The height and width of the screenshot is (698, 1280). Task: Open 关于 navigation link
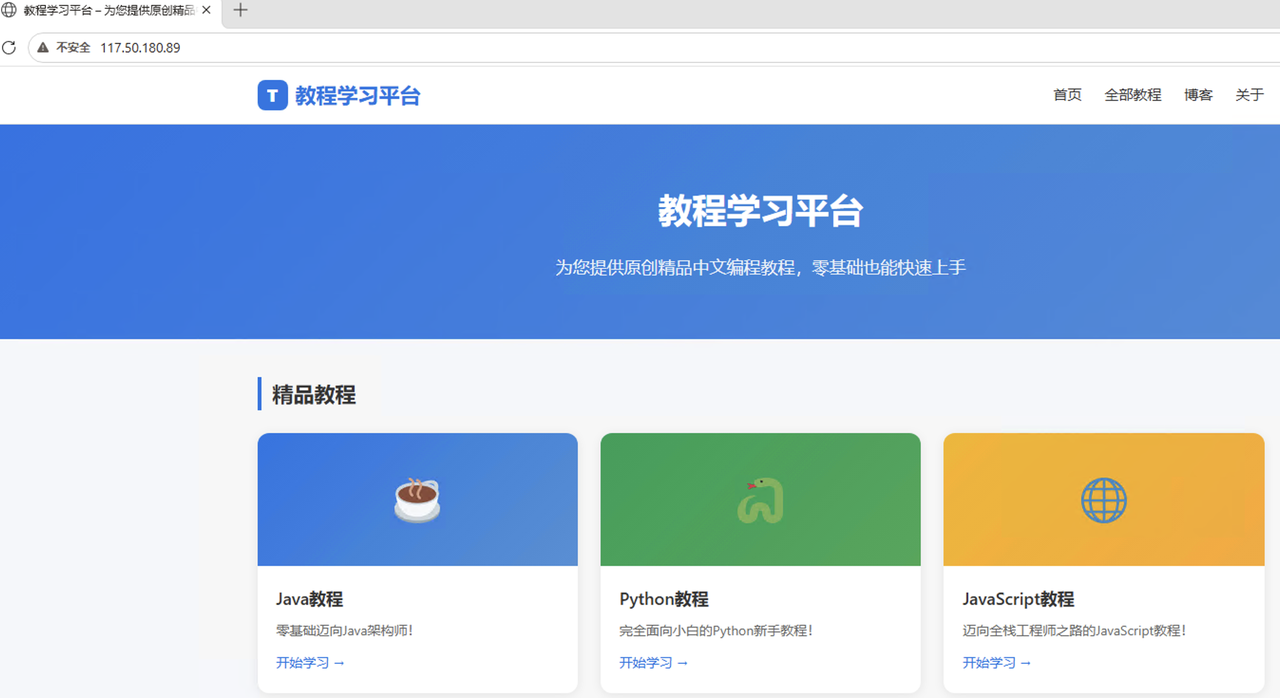pos(1250,95)
